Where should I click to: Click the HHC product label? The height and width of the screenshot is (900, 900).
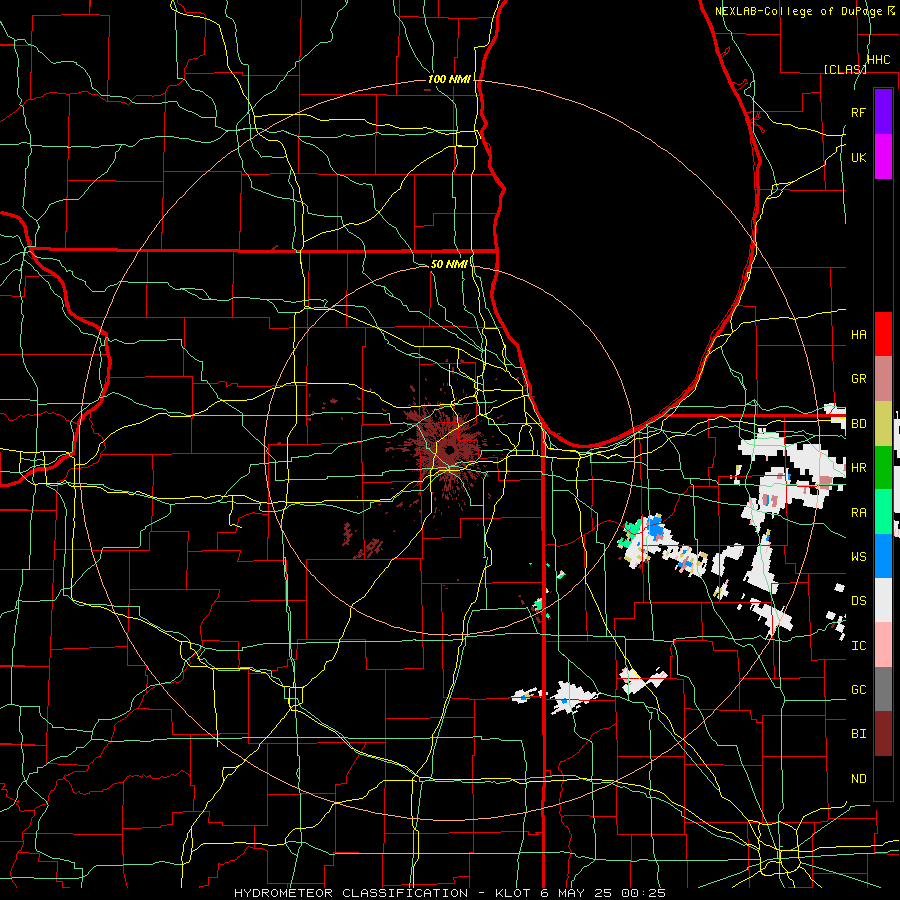coord(878,60)
